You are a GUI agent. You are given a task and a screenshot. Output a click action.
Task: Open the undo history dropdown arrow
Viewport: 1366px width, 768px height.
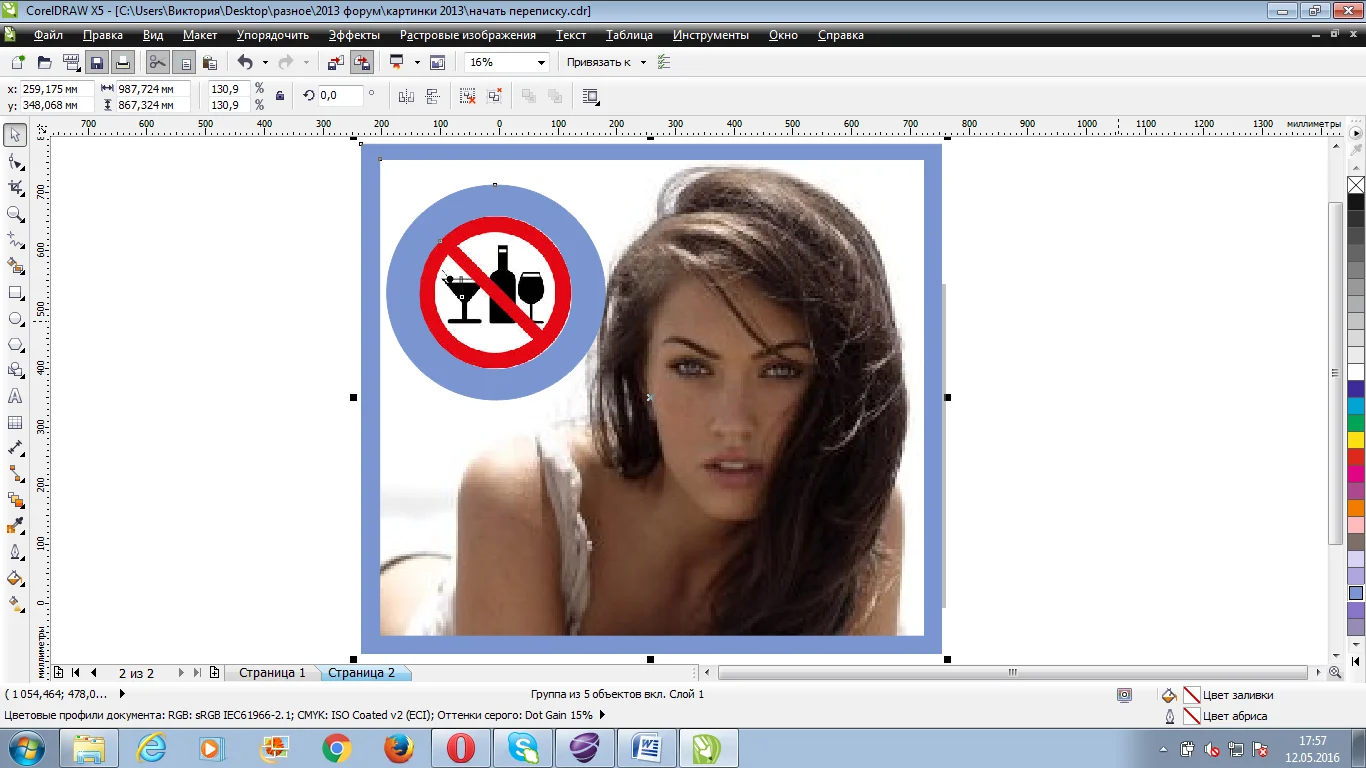[265, 62]
